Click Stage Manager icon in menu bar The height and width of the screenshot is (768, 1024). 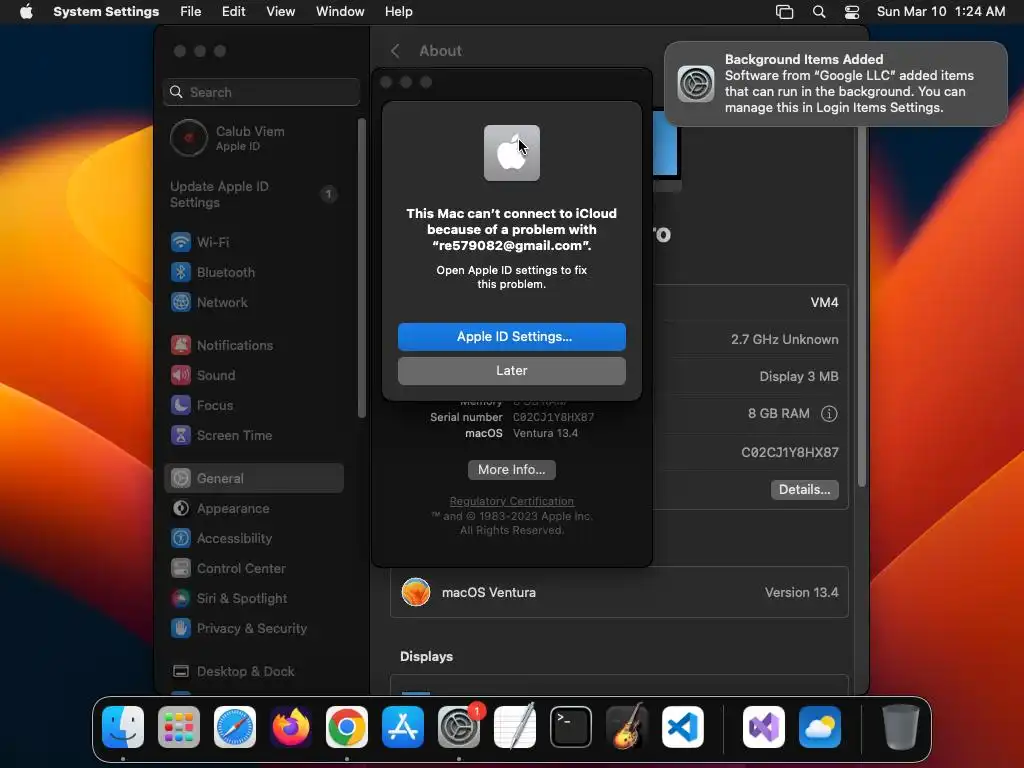784,12
